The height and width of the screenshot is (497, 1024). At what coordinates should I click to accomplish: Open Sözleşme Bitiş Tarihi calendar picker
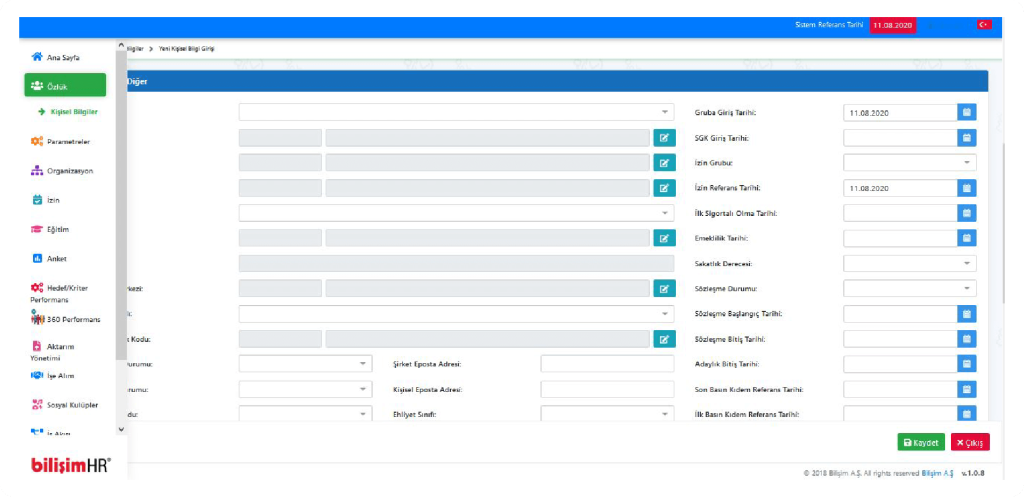[x=966, y=339]
